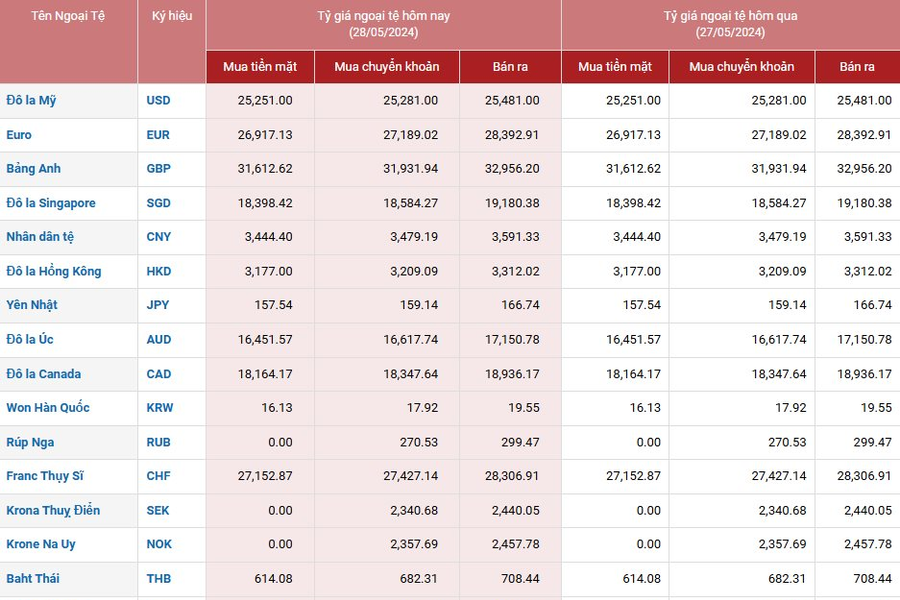Click the Rúp Nga currency link
This screenshot has width=900, height=600.
pos(30,442)
